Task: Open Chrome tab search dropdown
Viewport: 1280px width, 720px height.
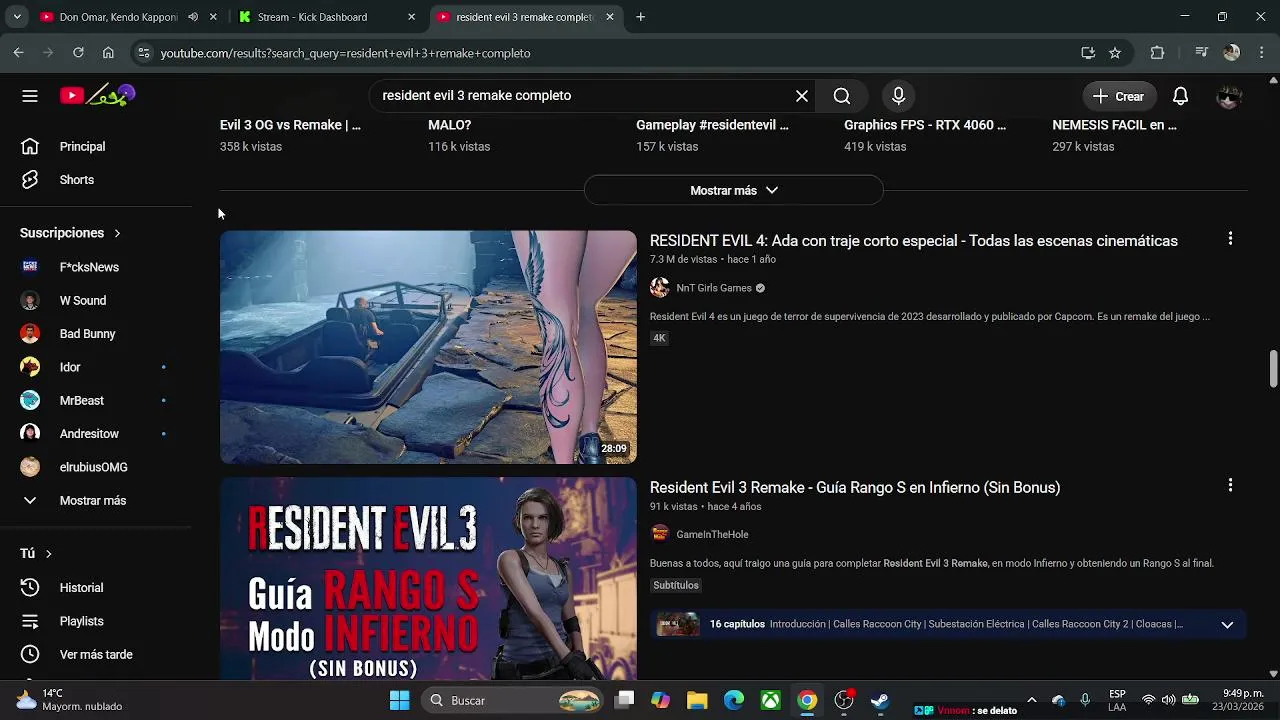Action: click(x=17, y=17)
